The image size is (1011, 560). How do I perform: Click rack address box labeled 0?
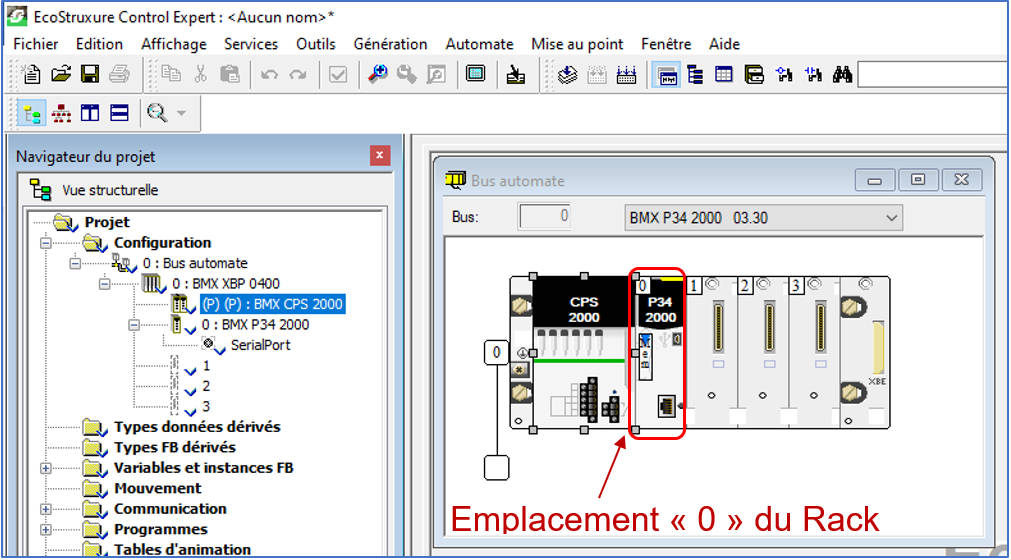496,352
